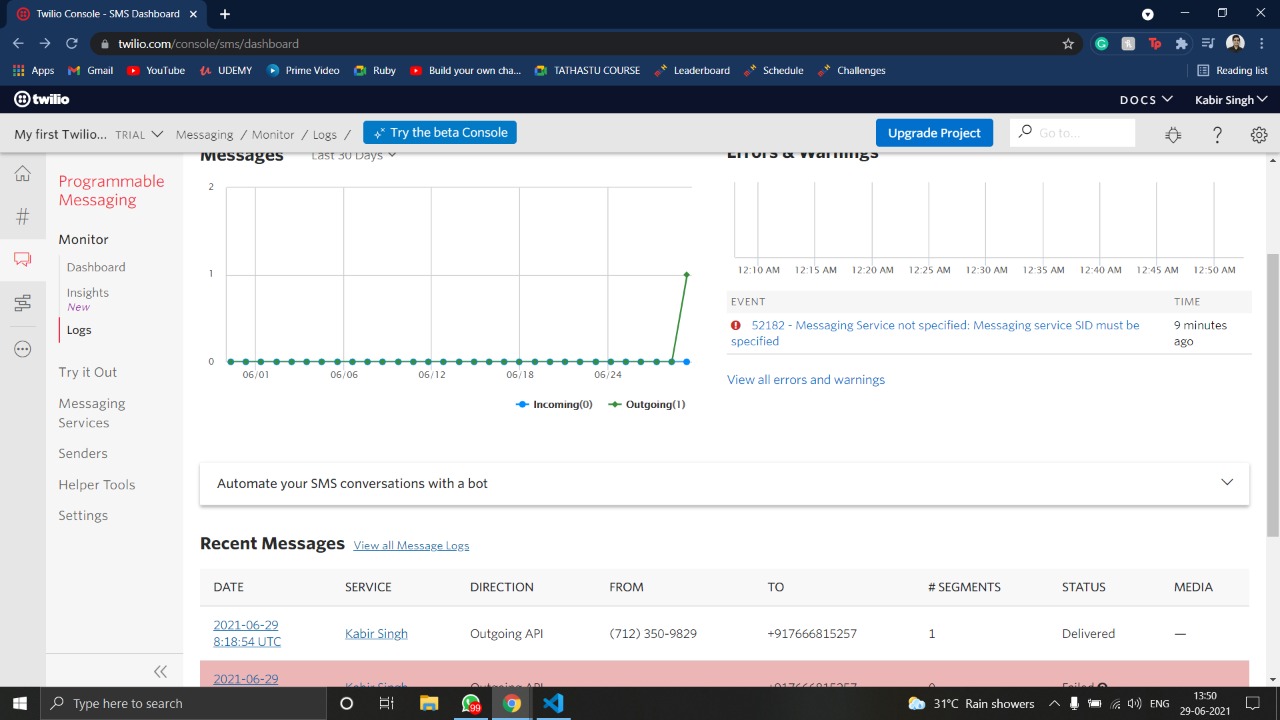Image resolution: width=1280 pixels, height=720 pixels.
Task: Open Gmail bookmark
Action: click(90, 70)
